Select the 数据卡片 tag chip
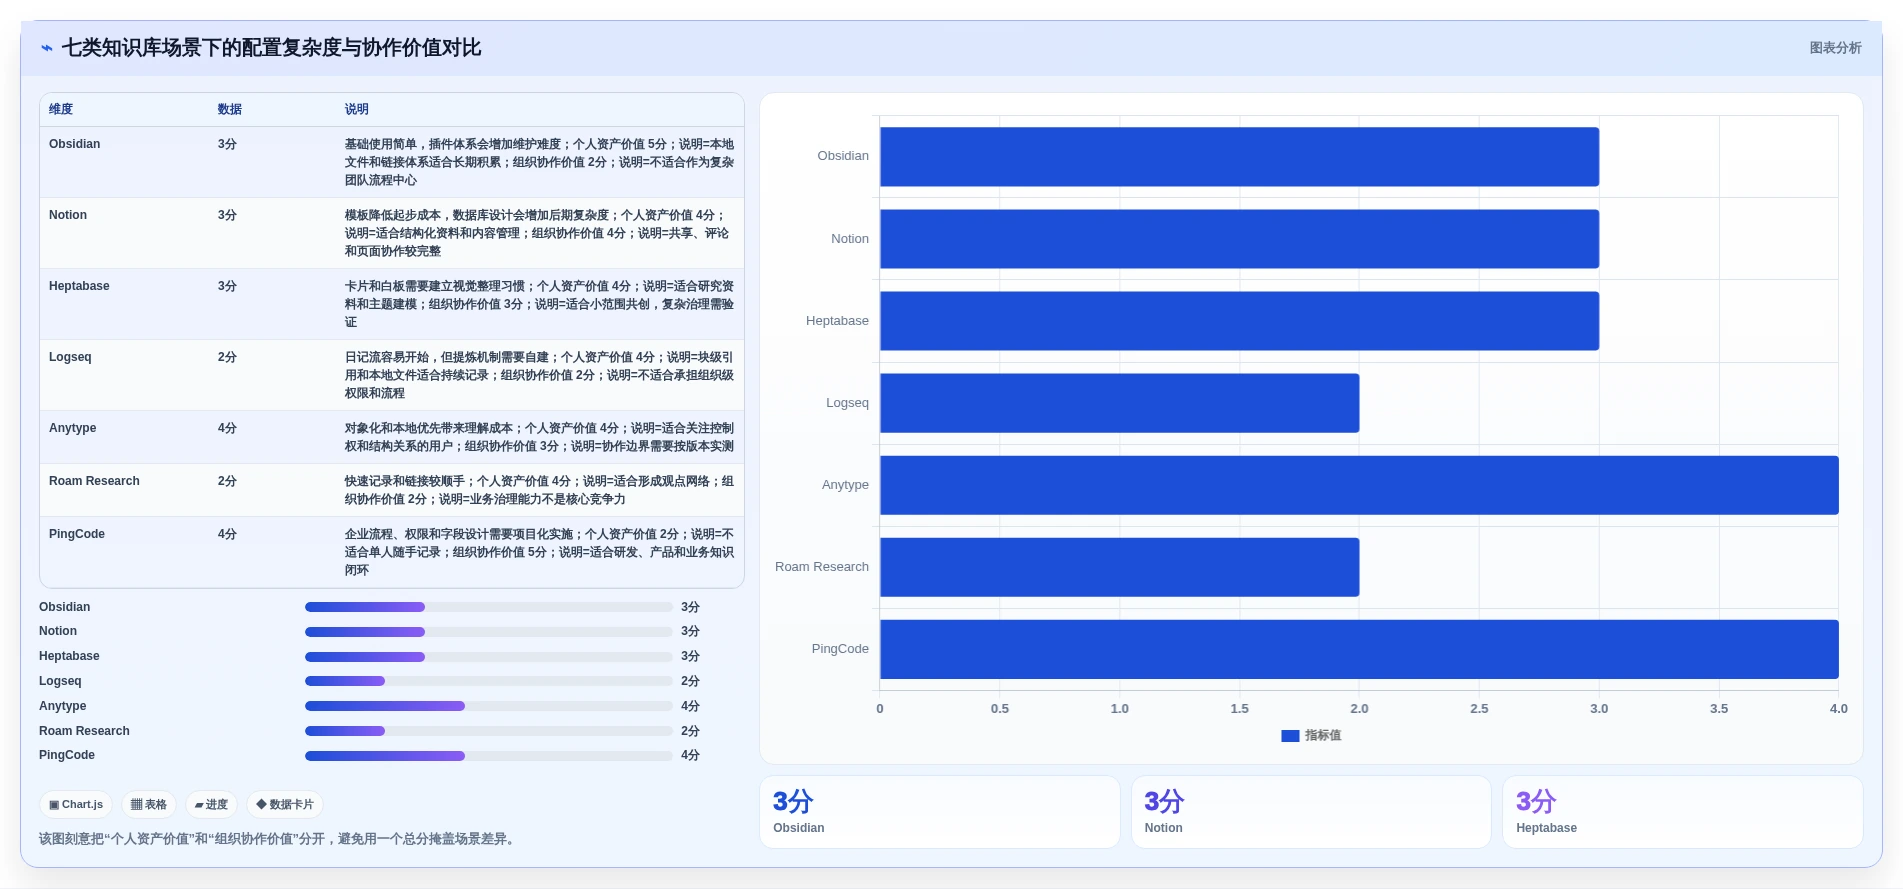 pos(285,804)
